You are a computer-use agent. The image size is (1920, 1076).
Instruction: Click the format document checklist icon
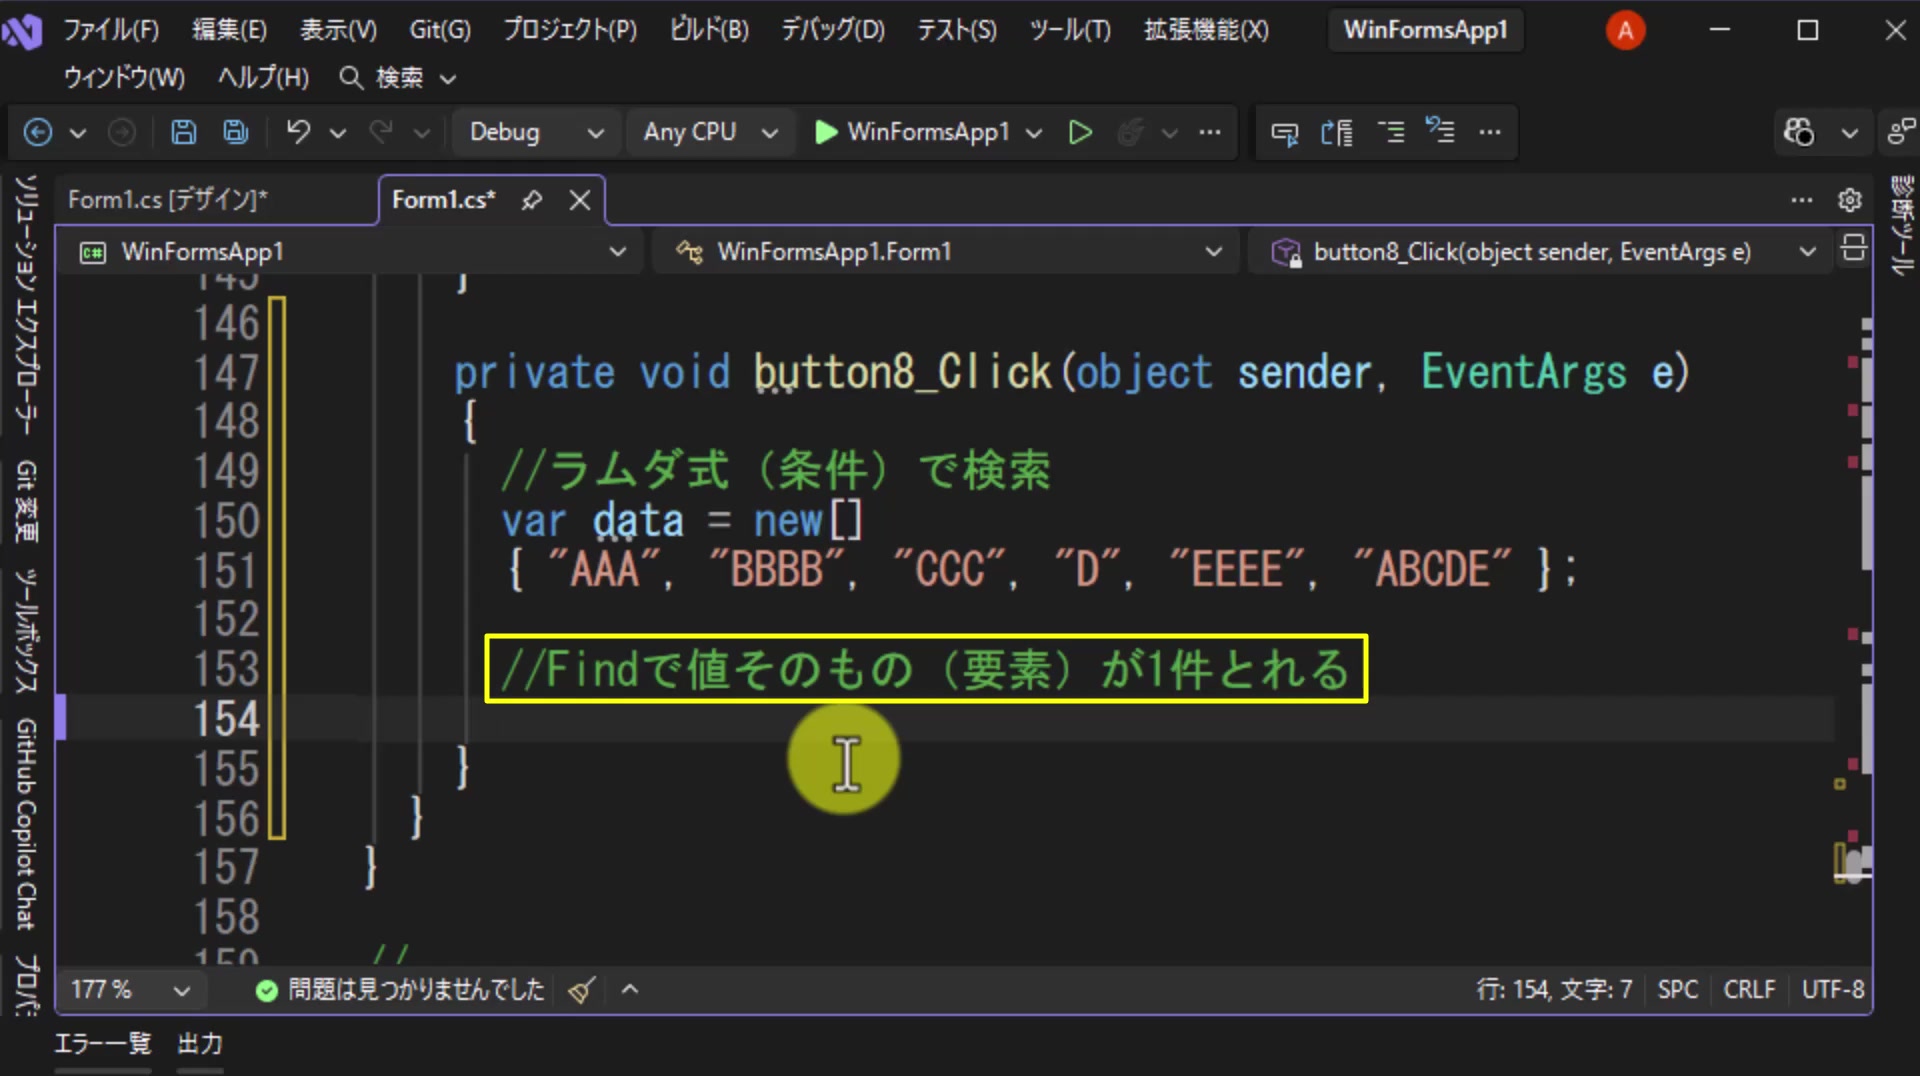tap(1440, 131)
